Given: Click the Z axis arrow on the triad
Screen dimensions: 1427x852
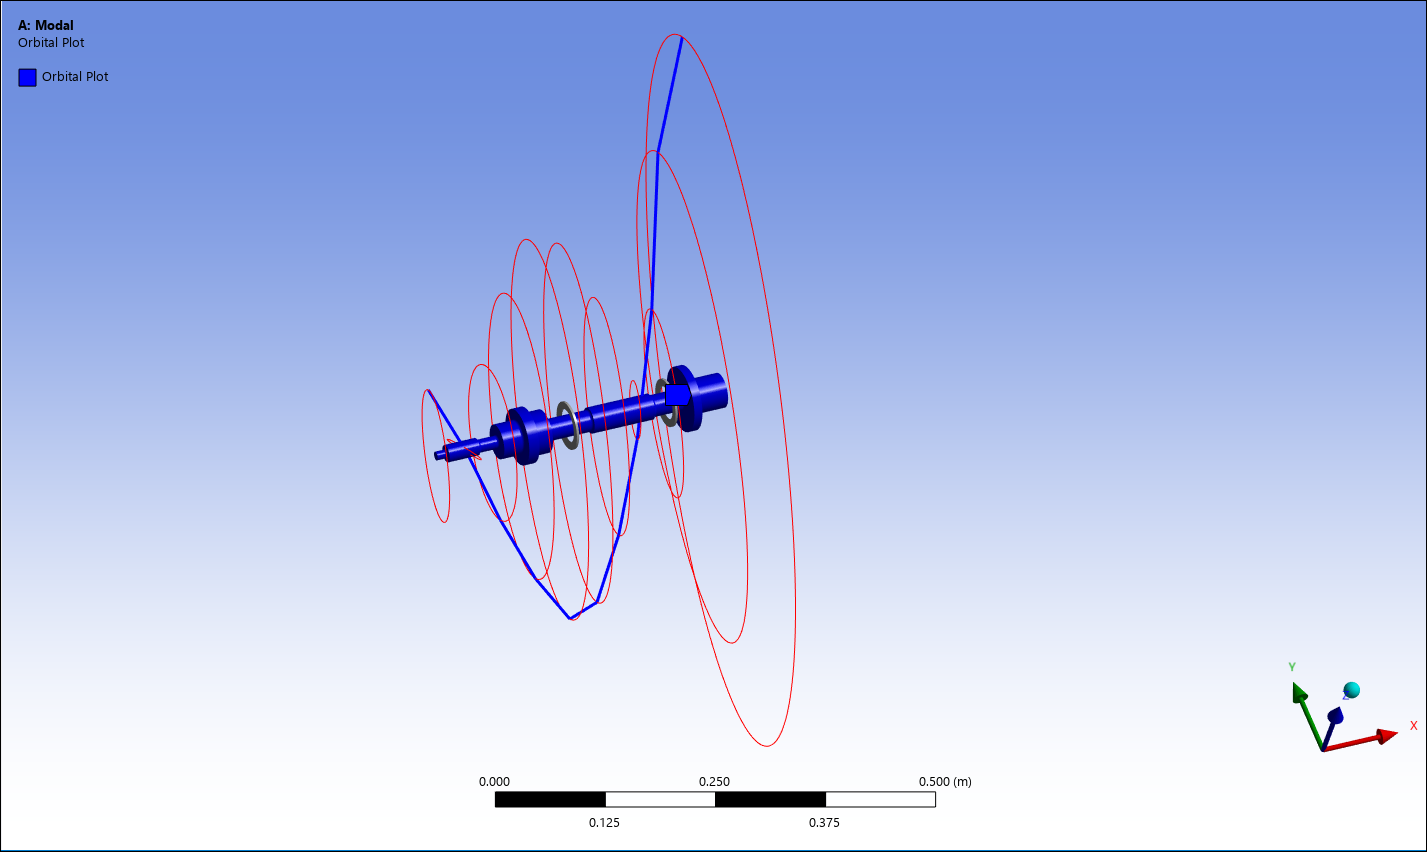Looking at the screenshot, I should click(1337, 716).
